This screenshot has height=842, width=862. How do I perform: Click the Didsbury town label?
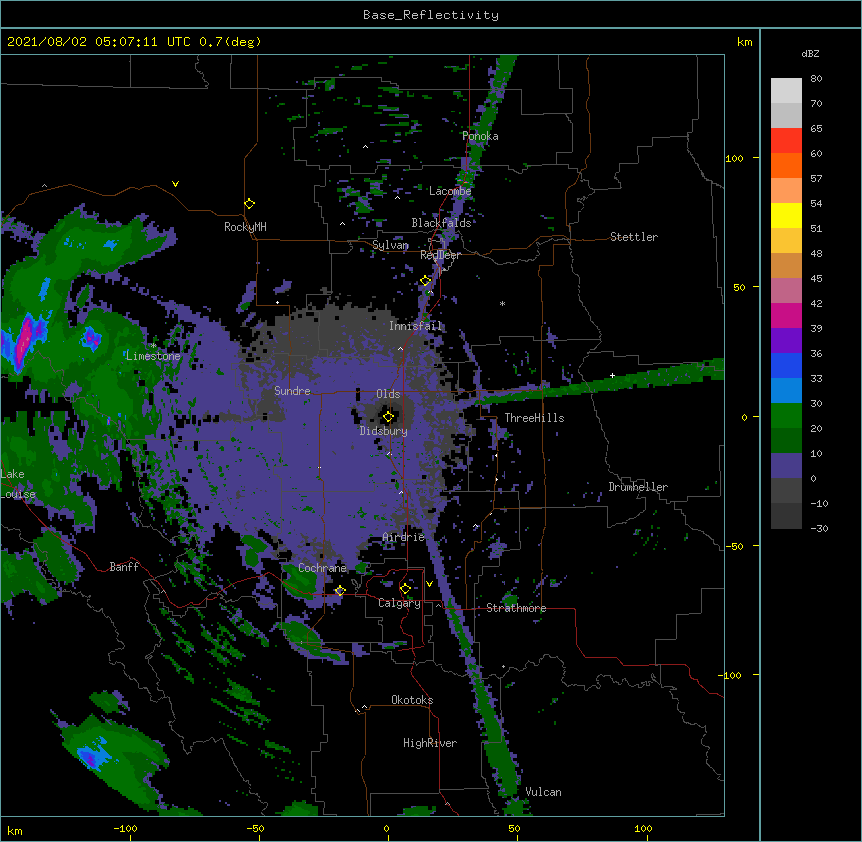click(x=384, y=431)
